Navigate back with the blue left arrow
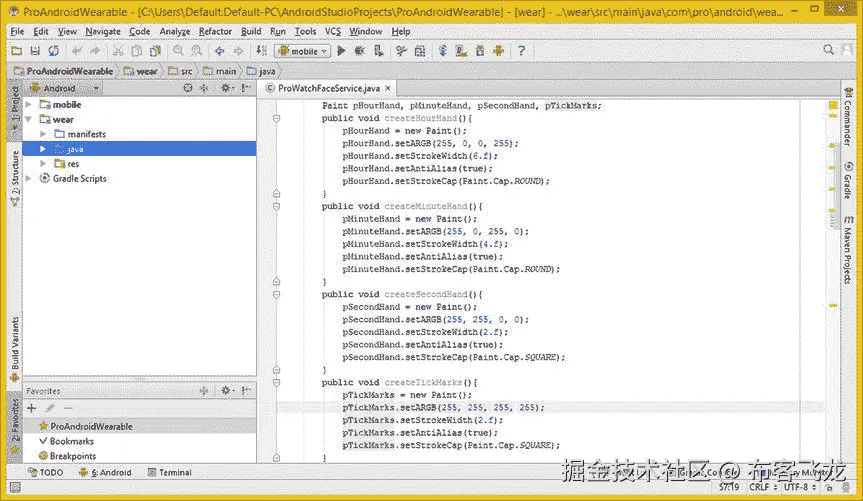This screenshot has height=501, width=863. click(x=220, y=51)
